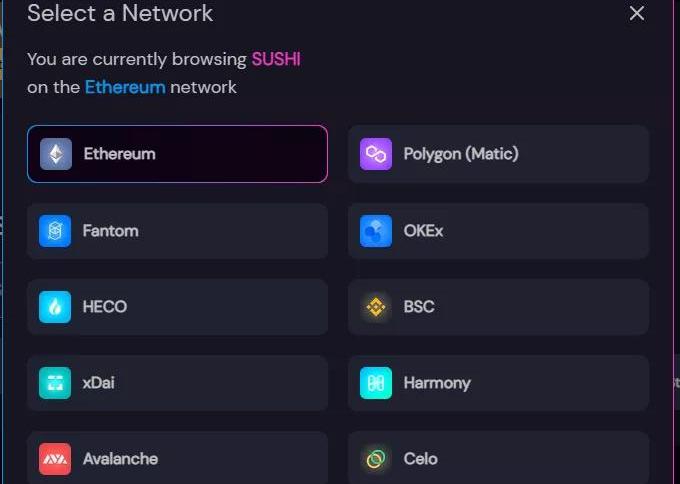Click the Ethereum diamond logo icon
The image size is (680, 484).
pyautogui.click(x=56, y=154)
